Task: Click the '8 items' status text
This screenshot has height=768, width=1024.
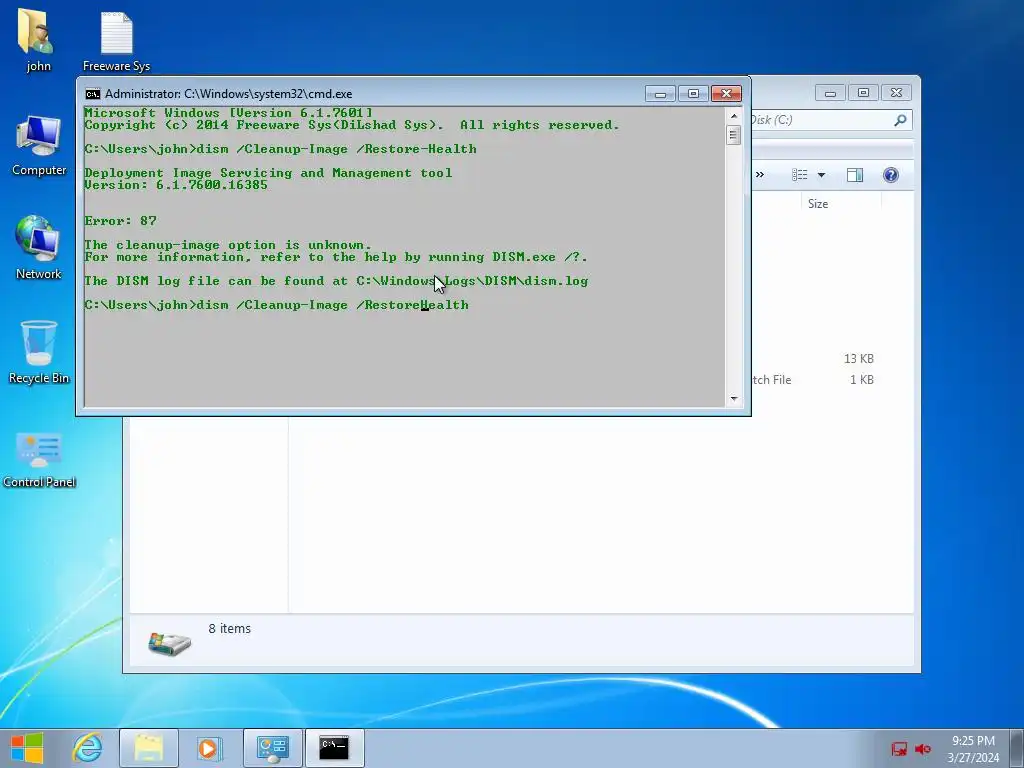Action: tap(229, 629)
